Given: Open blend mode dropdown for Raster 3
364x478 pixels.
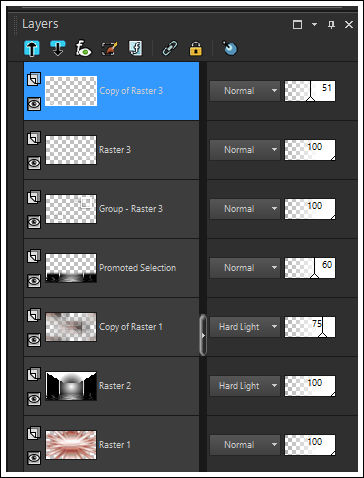Looking at the screenshot, I should click(x=245, y=150).
